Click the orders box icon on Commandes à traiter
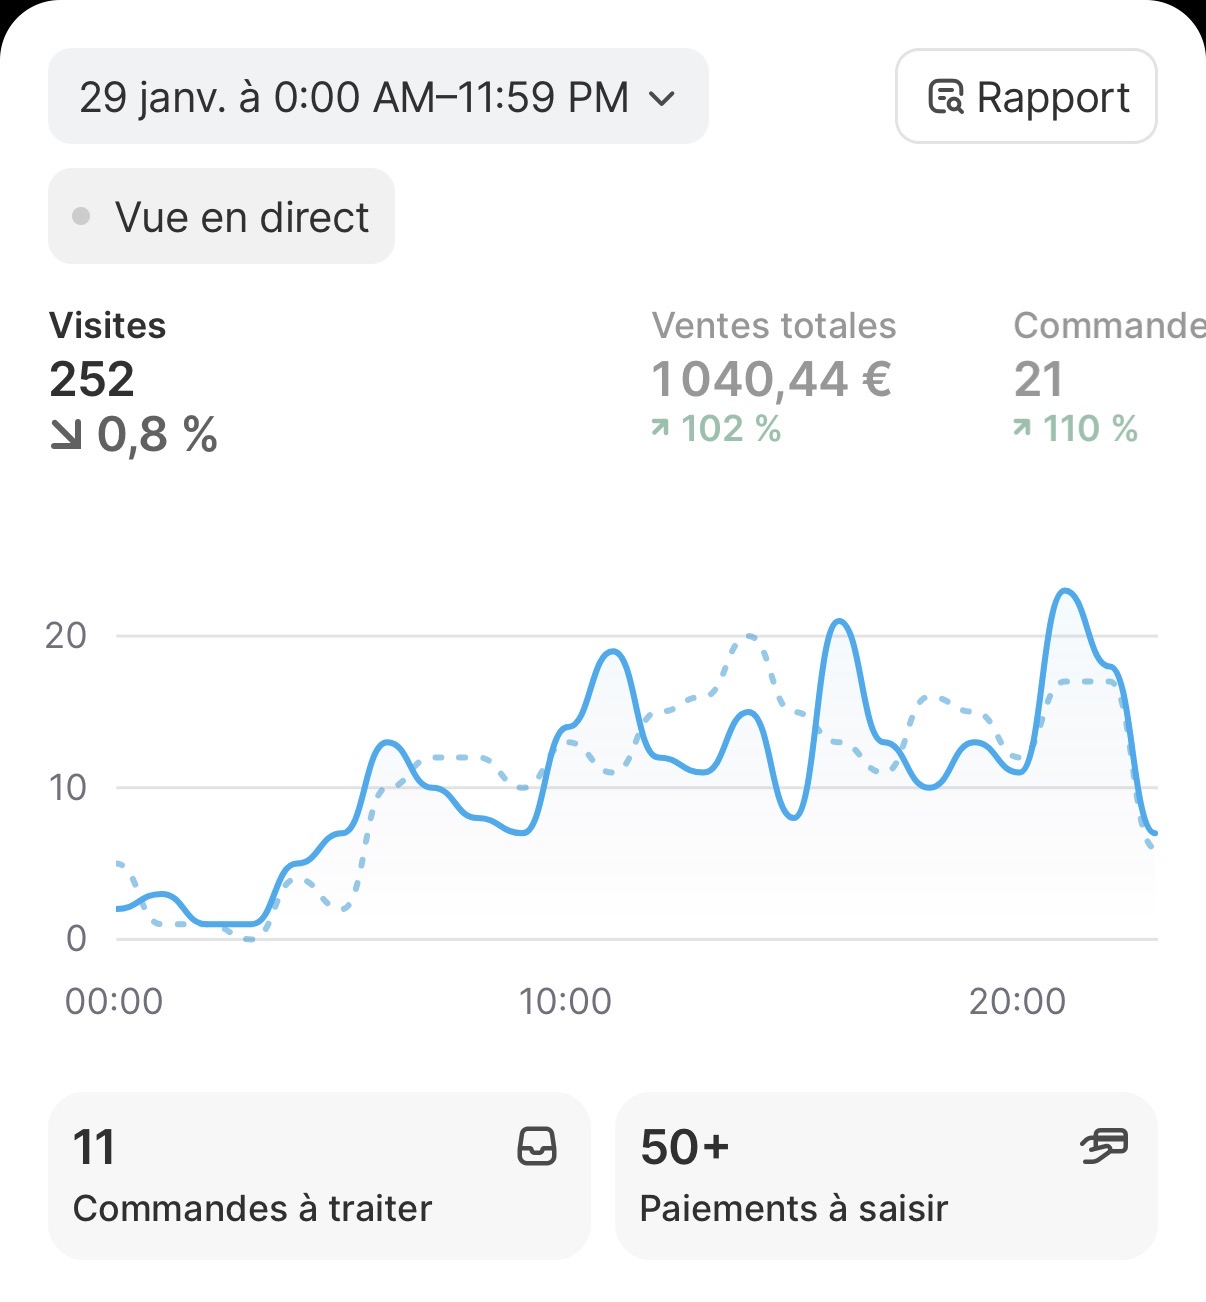 [537, 1148]
